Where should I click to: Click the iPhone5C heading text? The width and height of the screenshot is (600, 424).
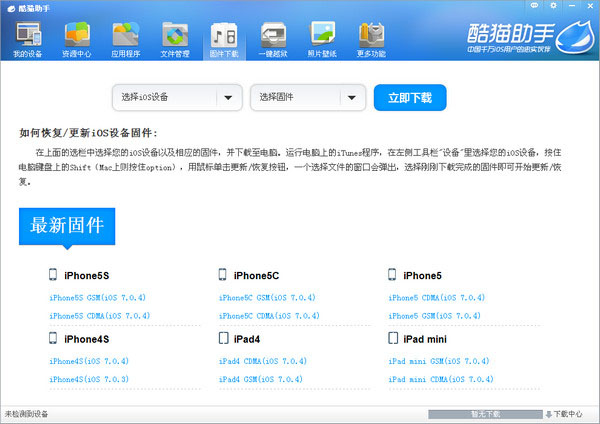[x=256, y=276]
